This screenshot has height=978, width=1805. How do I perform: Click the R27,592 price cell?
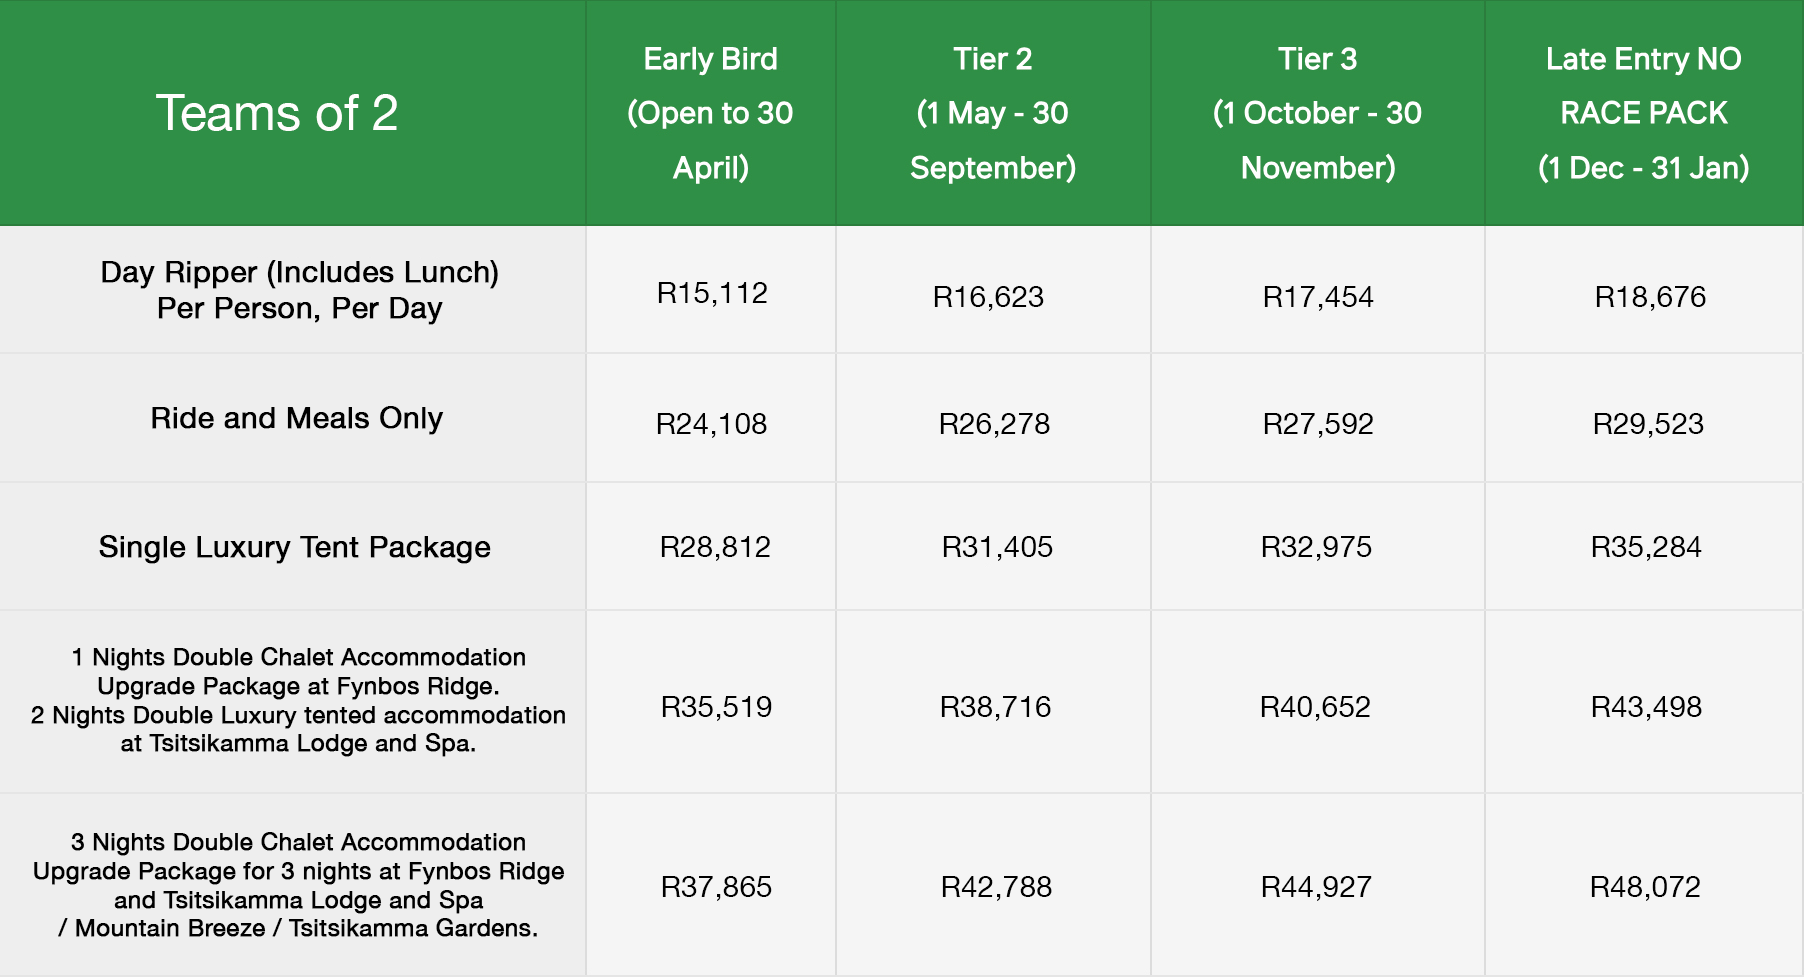(1318, 424)
